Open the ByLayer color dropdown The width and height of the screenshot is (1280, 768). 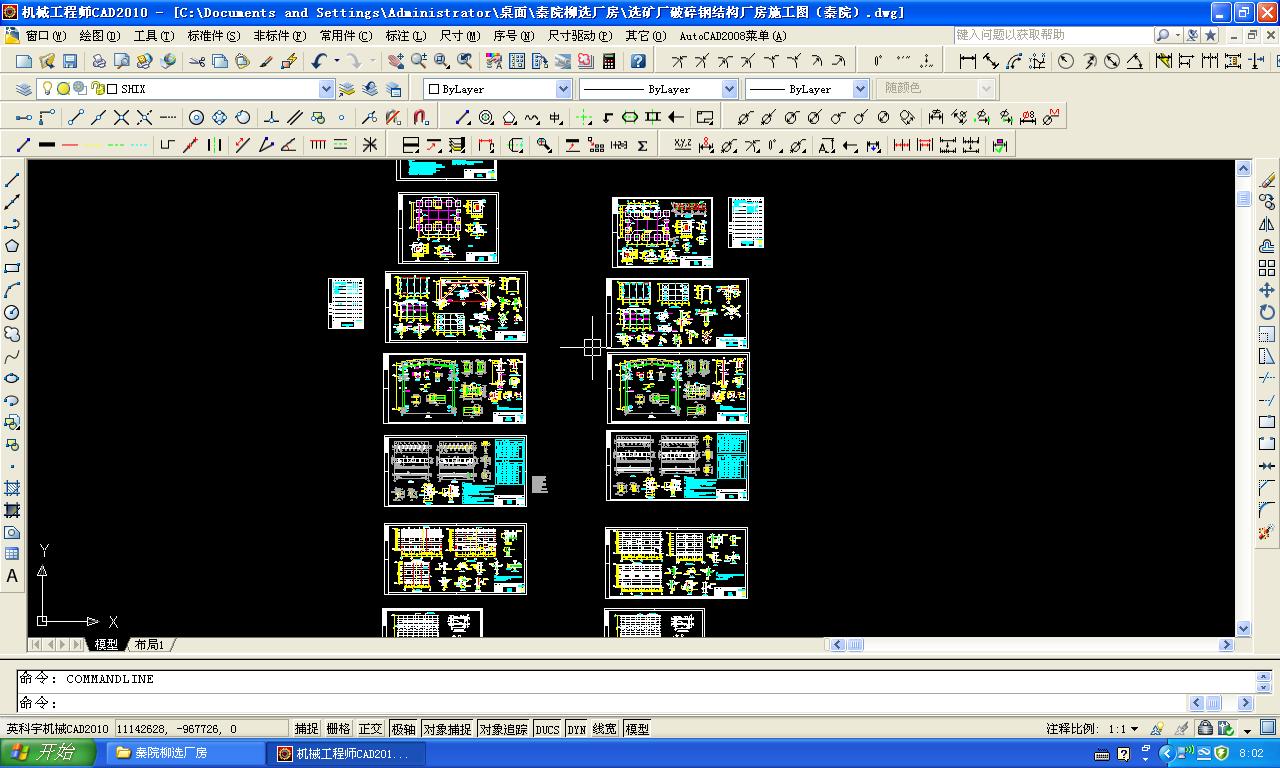coord(563,89)
